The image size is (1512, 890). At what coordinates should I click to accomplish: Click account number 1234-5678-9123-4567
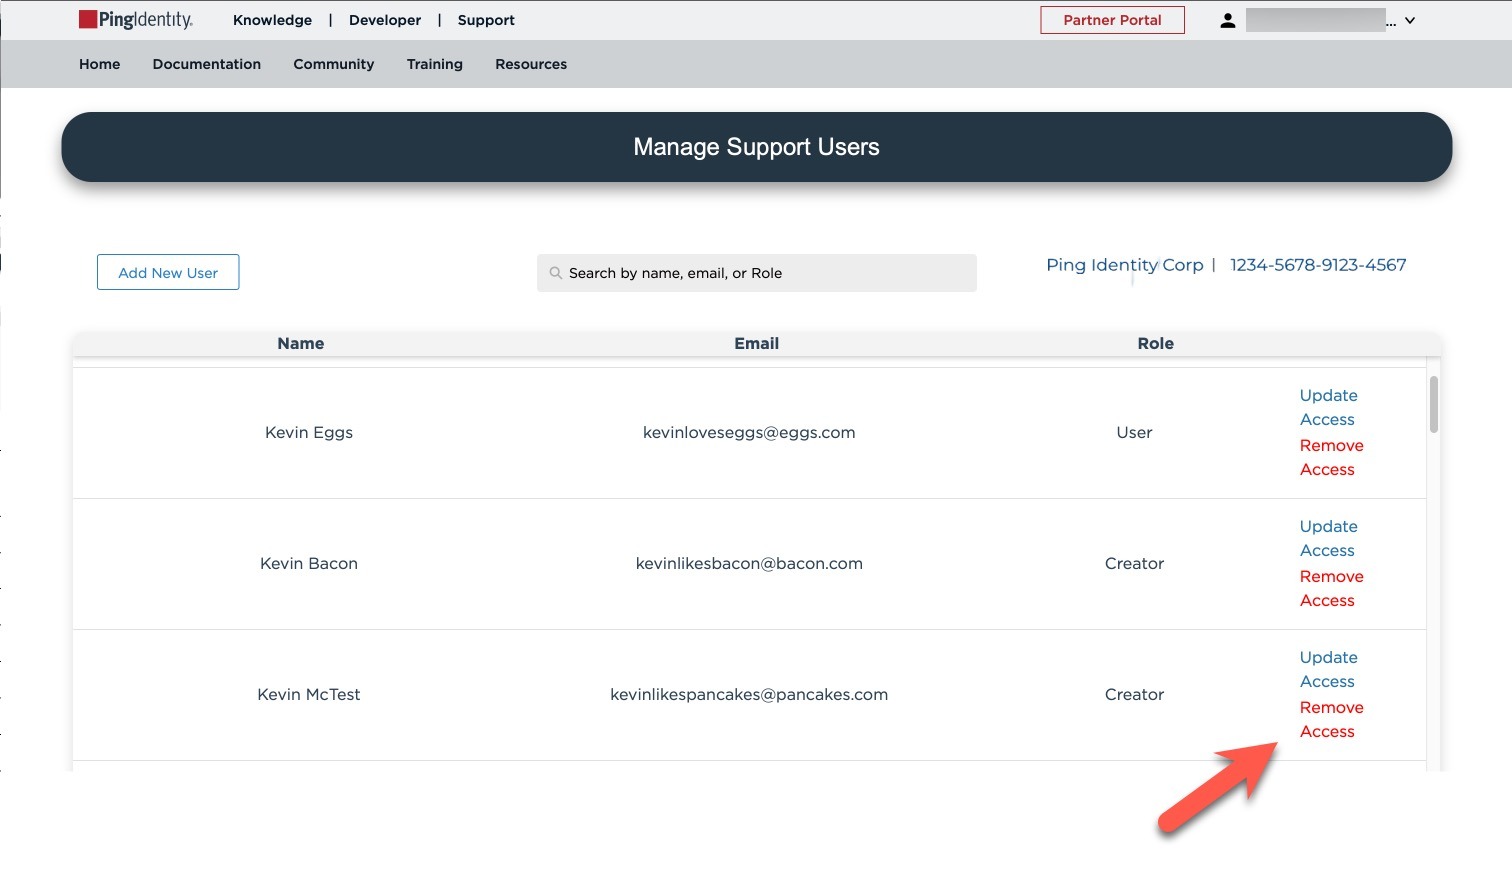pos(1318,265)
